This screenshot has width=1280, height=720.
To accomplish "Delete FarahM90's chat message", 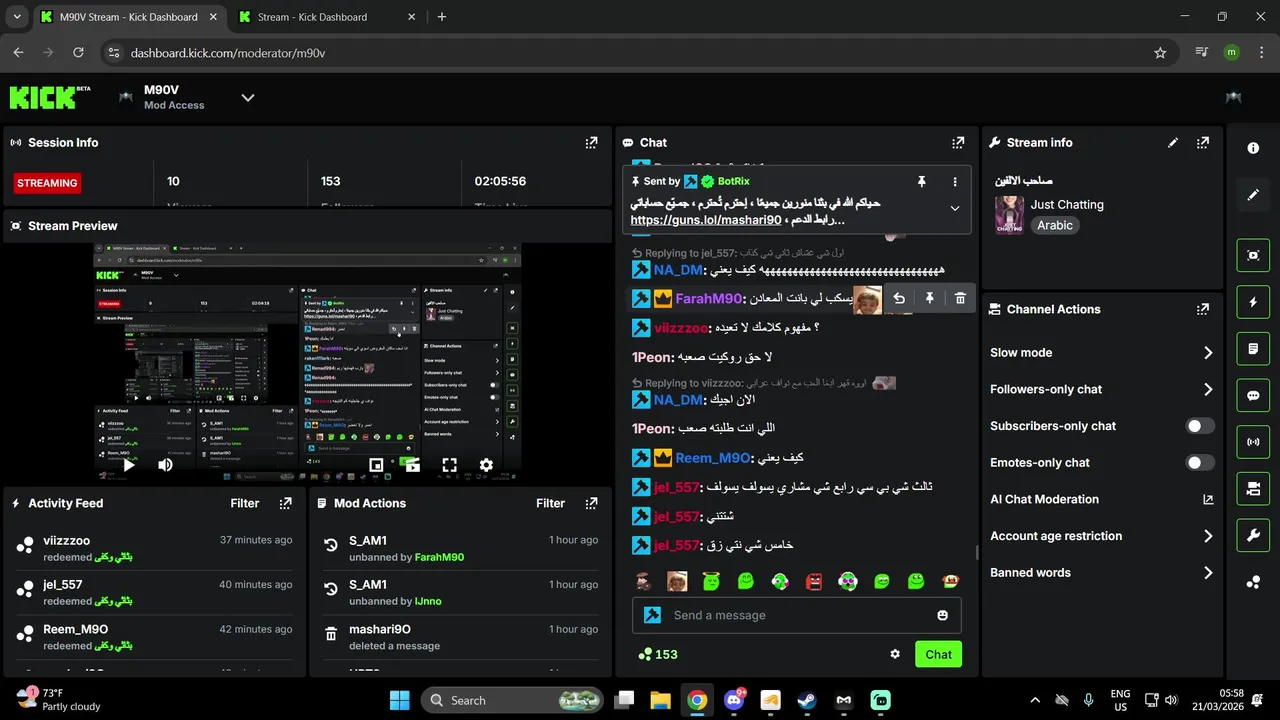I will pyautogui.click(x=960, y=299).
